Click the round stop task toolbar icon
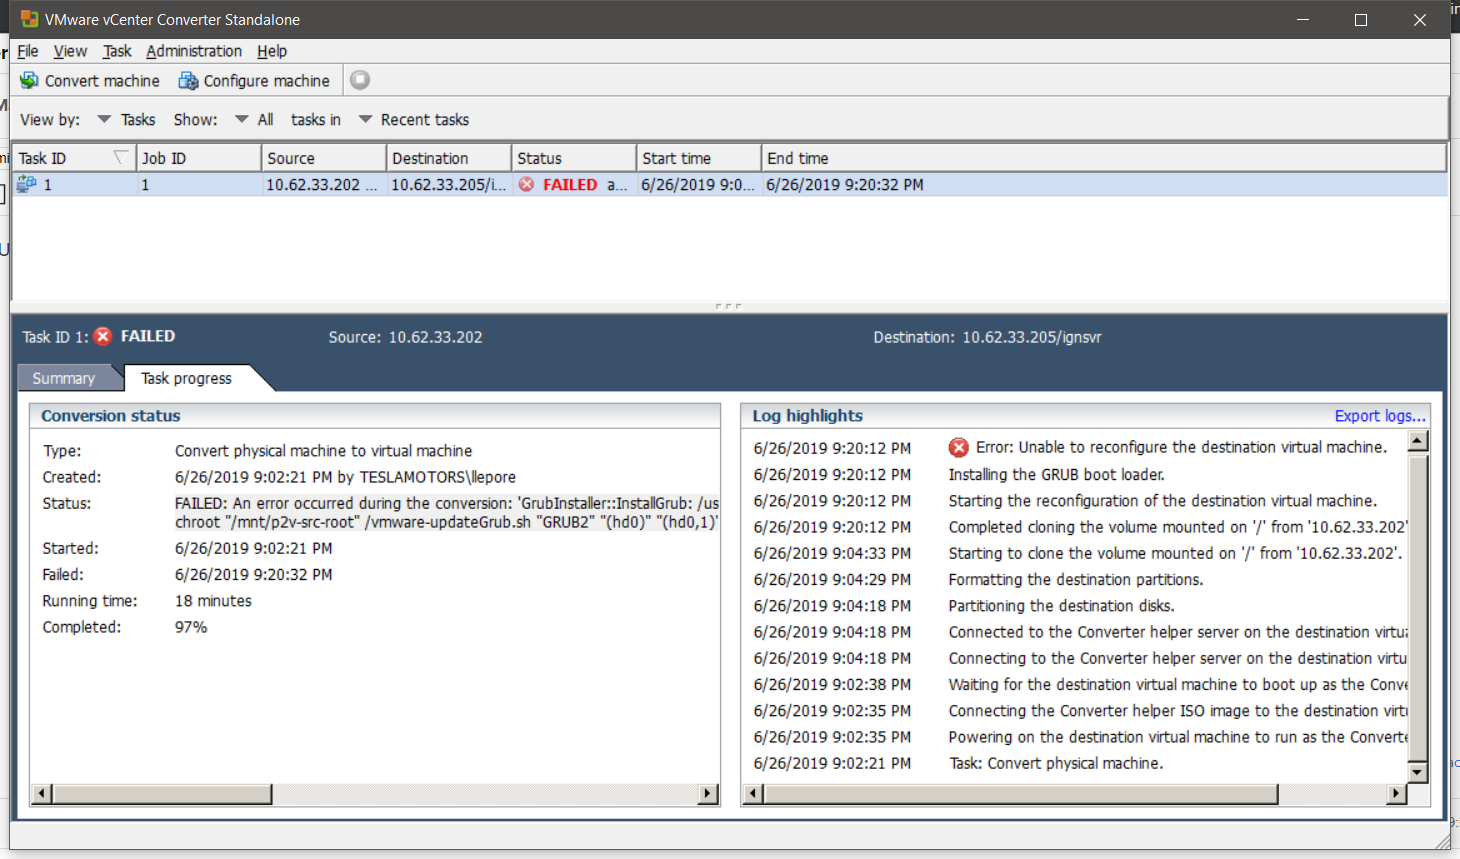The height and width of the screenshot is (859, 1460). 360,80
